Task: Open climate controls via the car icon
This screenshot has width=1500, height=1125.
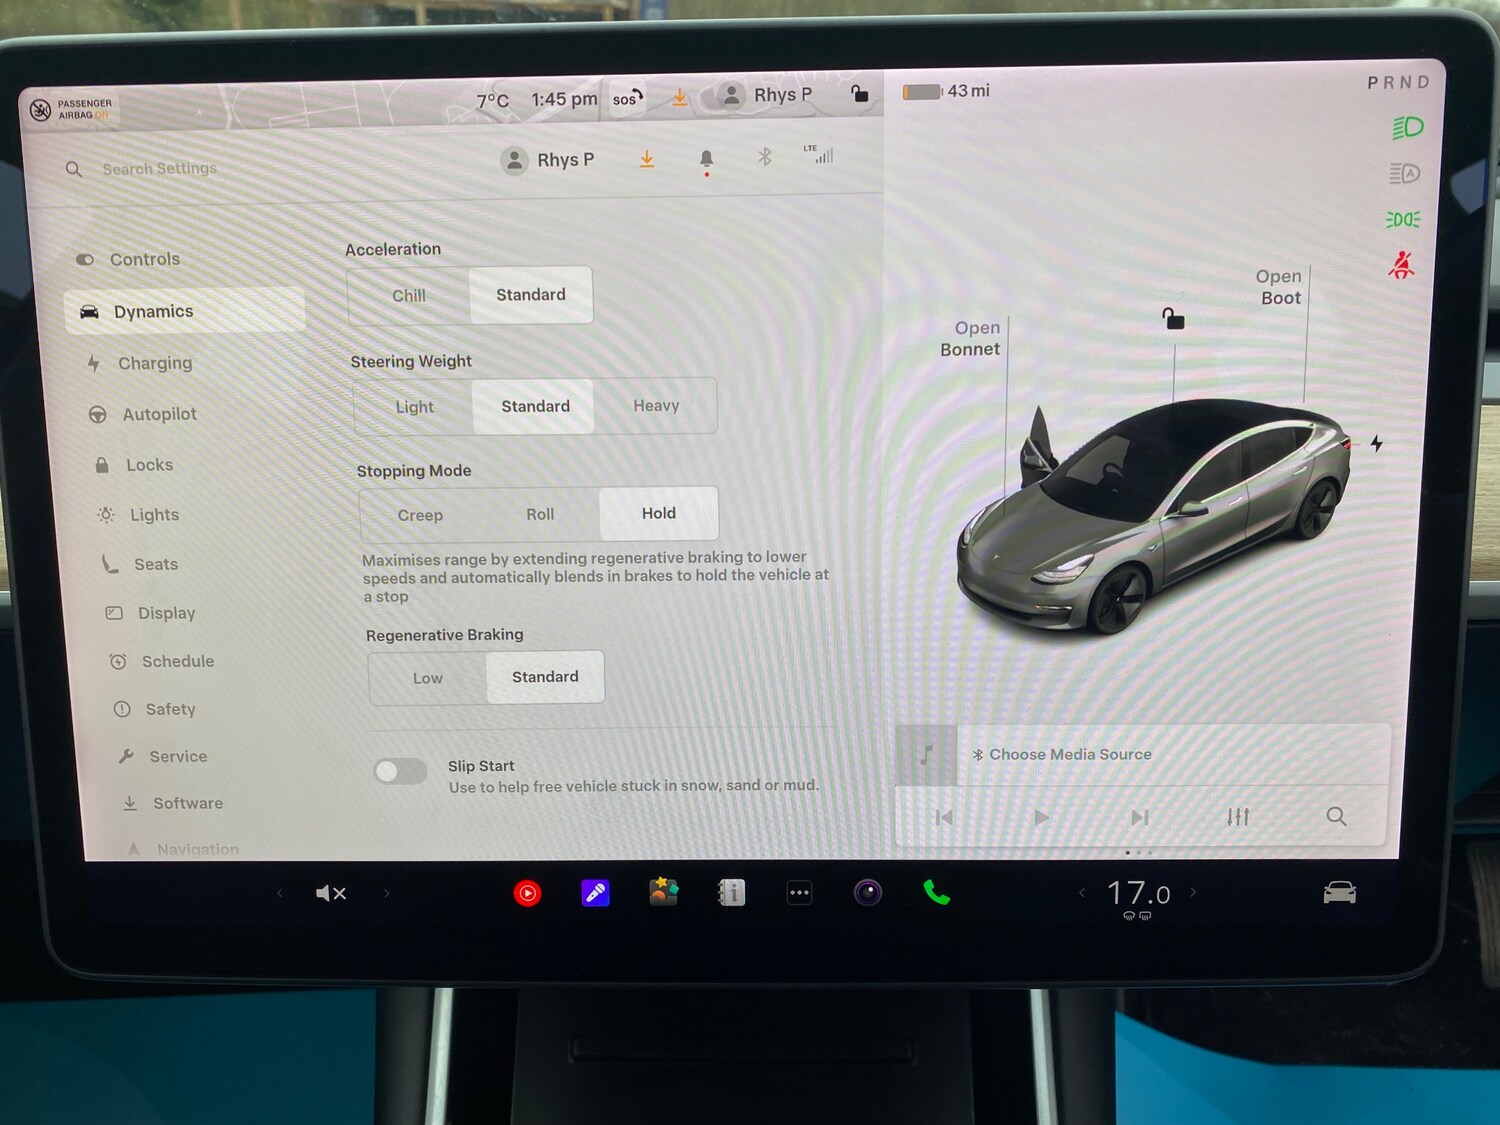Action: pos(1340,892)
